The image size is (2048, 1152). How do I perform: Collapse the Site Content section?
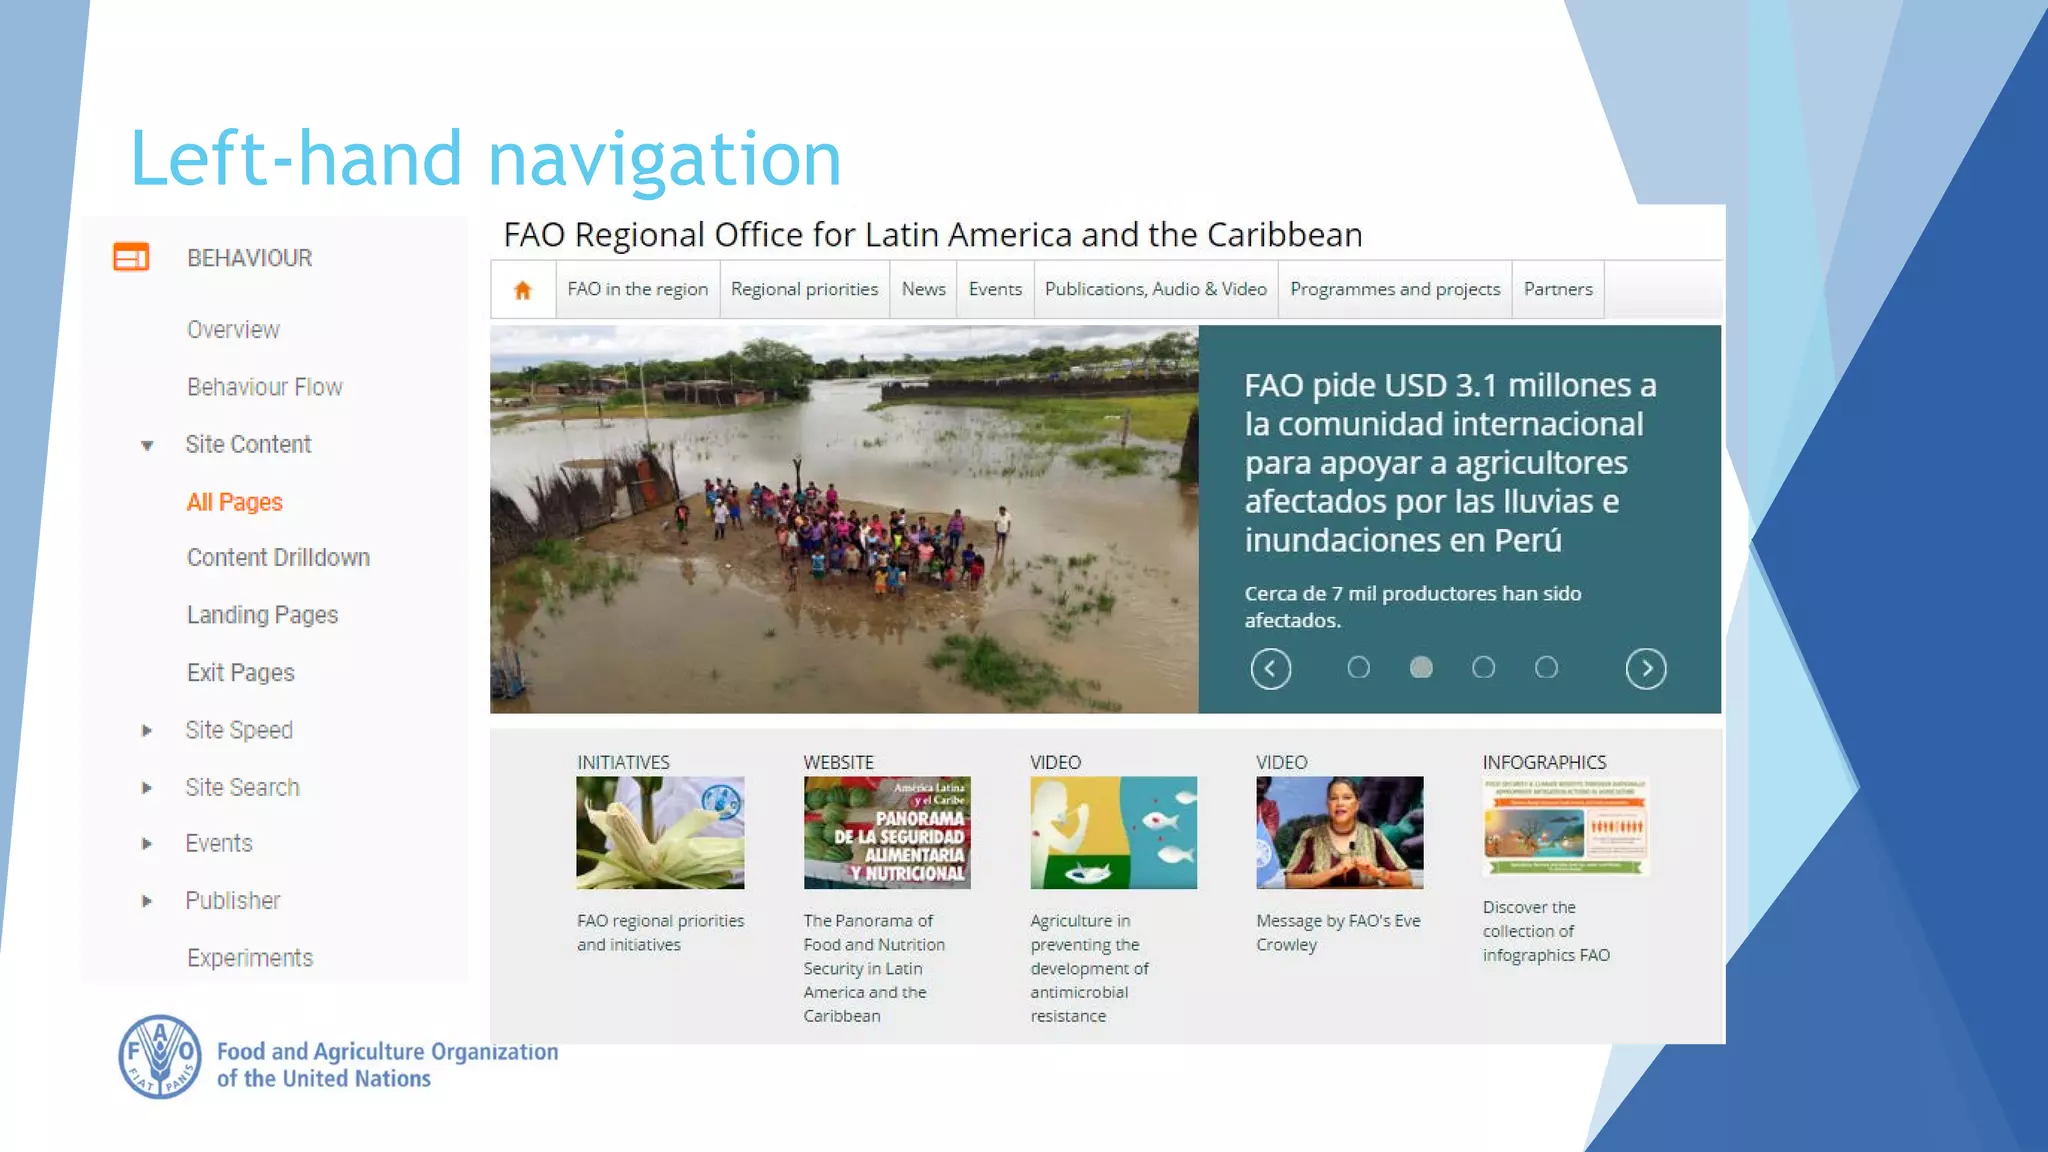[147, 446]
